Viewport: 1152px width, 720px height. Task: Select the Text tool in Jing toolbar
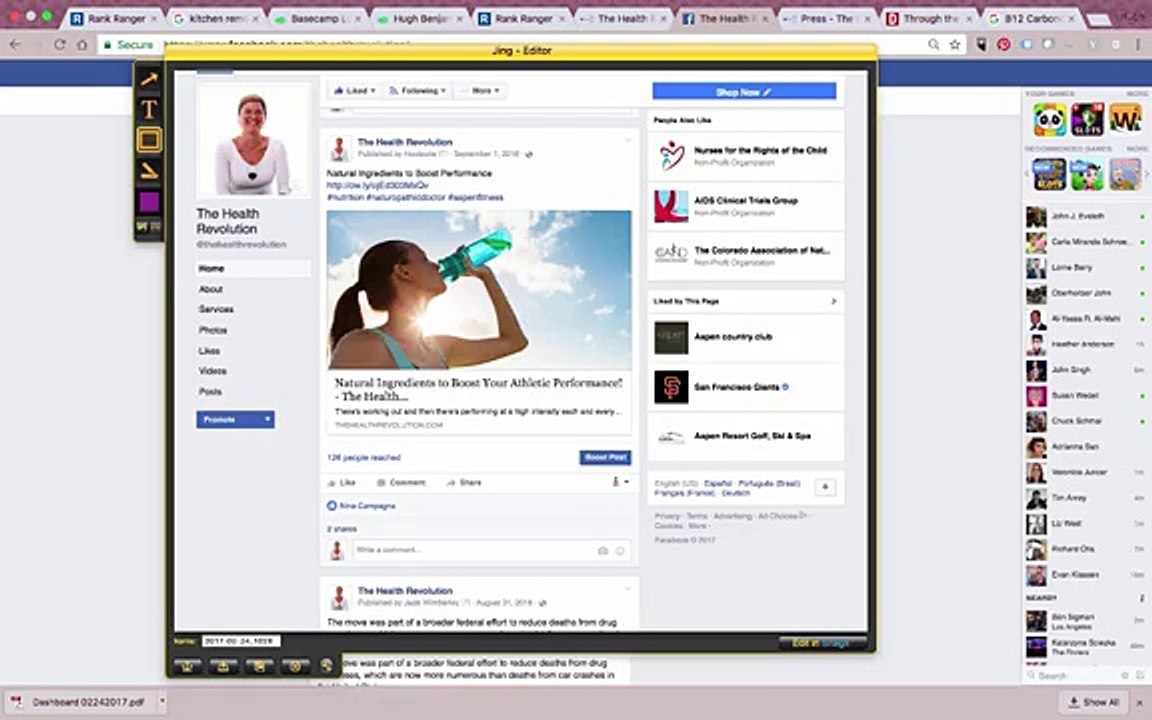(x=149, y=109)
